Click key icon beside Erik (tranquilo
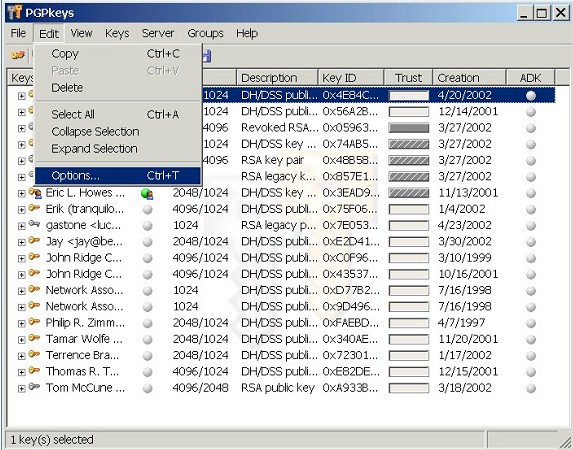This screenshot has width=573, height=450. (34, 208)
